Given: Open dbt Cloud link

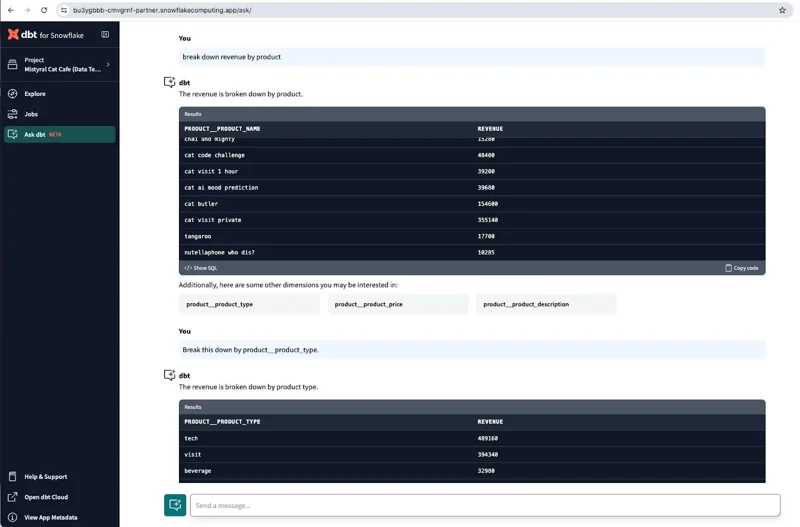Looking at the screenshot, I should tap(60, 497).
